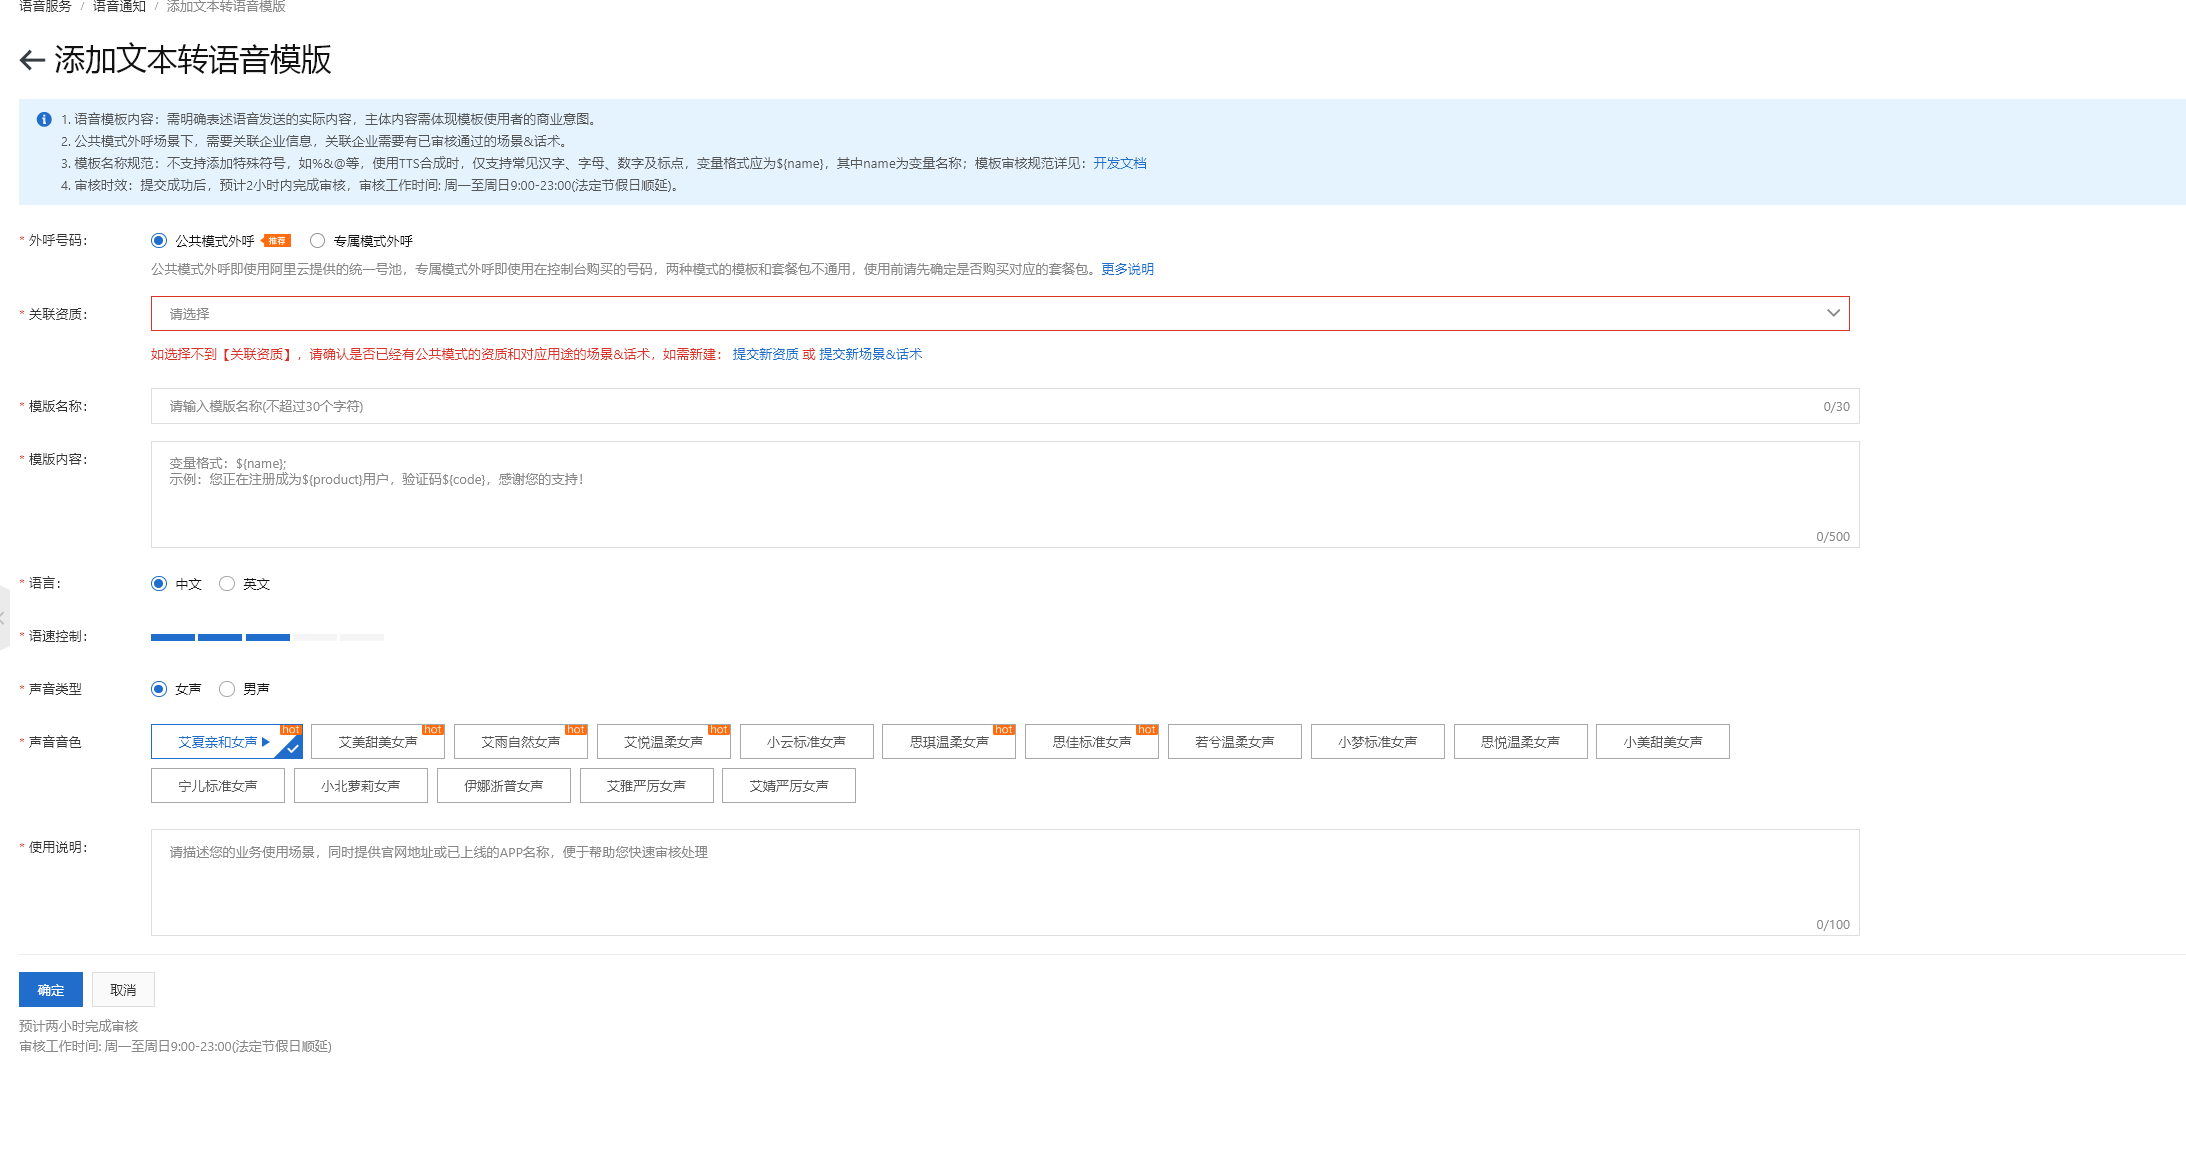Open the 更多说明 link
The height and width of the screenshot is (1156, 2186).
(1127, 269)
